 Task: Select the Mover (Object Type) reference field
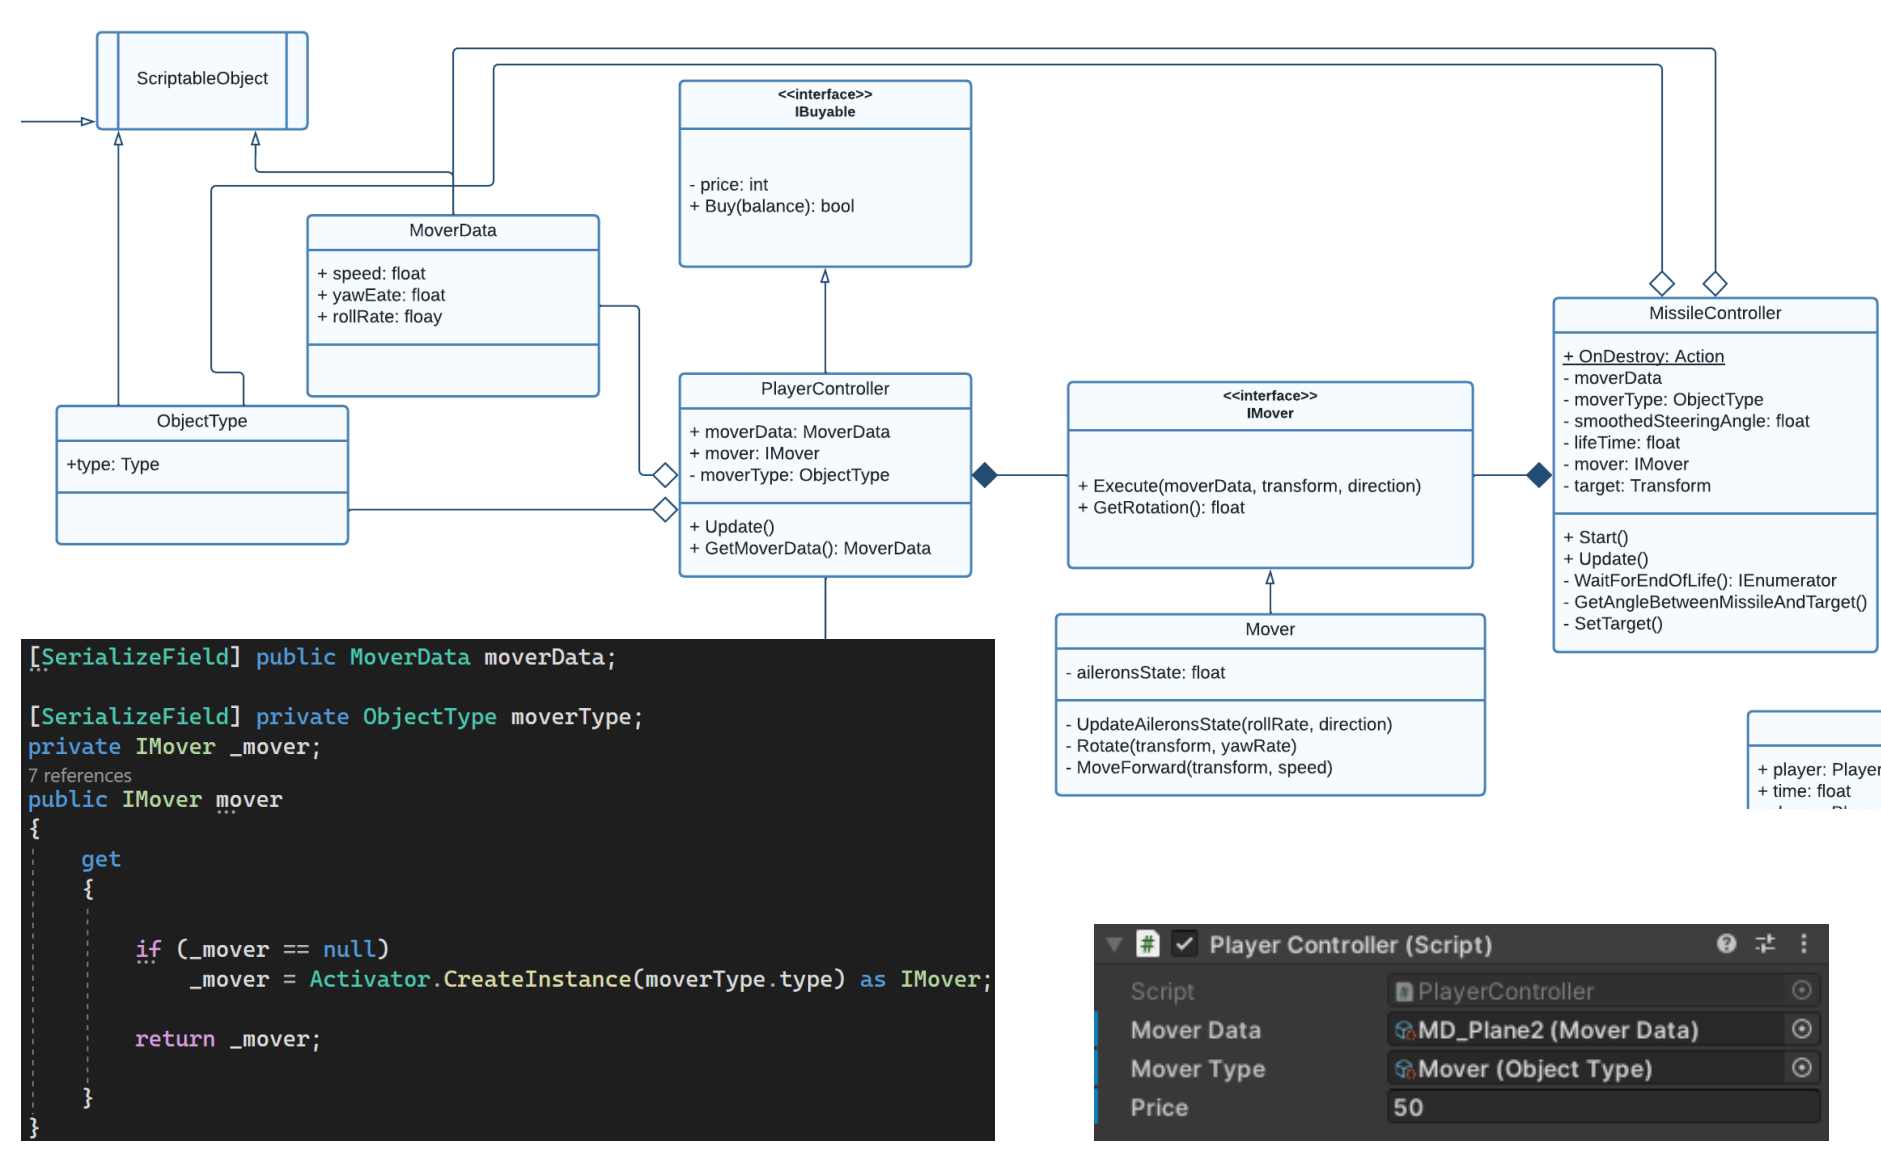coord(1585,1068)
